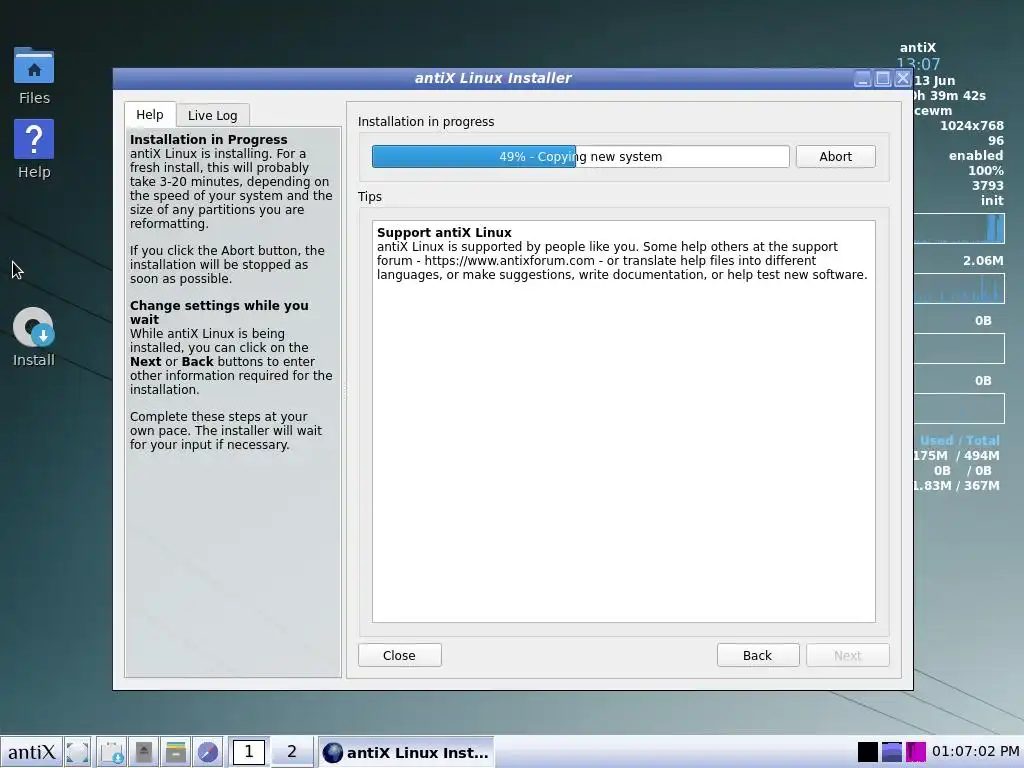Launch the Install desktop icon
This screenshot has height=768, width=1024.
34,337
